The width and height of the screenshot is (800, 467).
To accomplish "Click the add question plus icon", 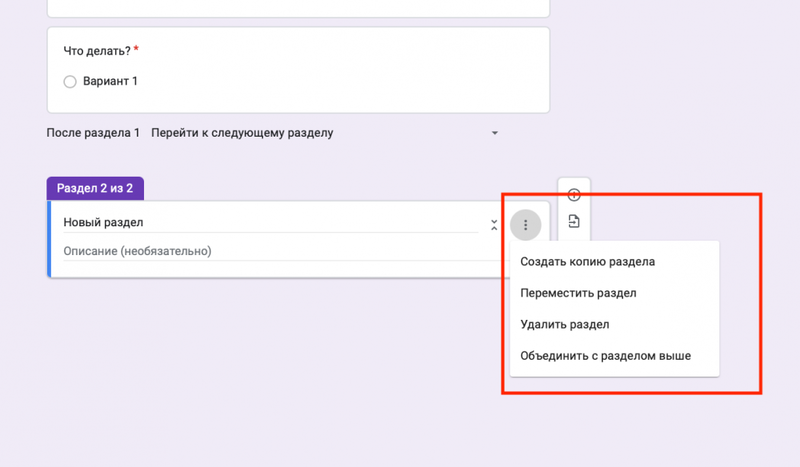I will click(x=574, y=194).
